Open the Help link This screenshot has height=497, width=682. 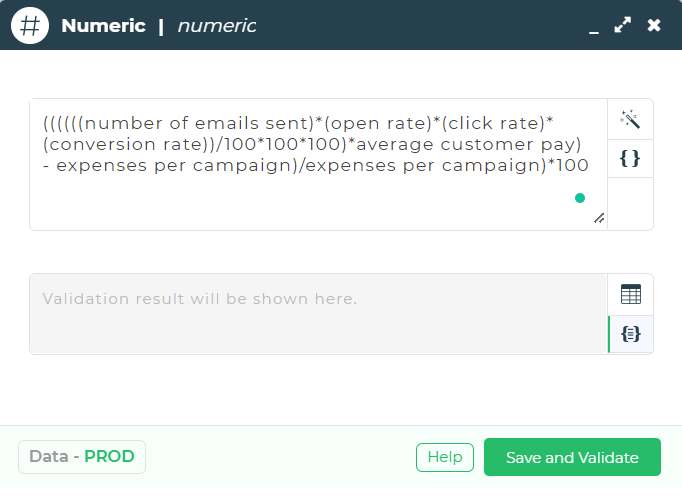click(445, 457)
